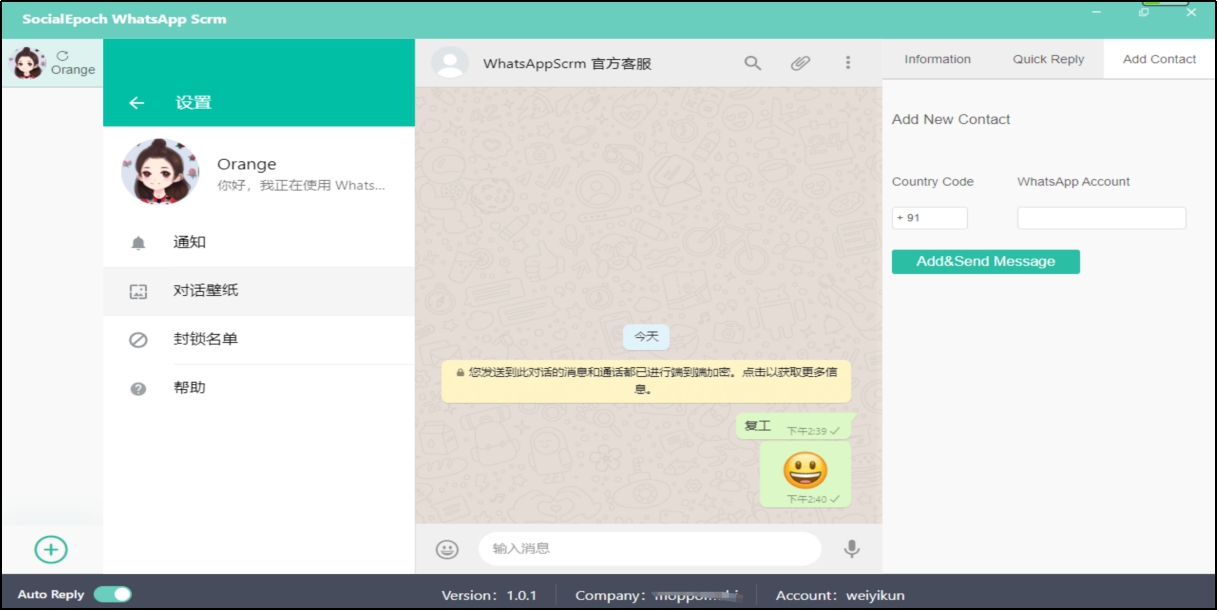Viewport: 1219px width, 611px height.
Task: Open 通知 notification settings
Action: click(x=259, y=243)
